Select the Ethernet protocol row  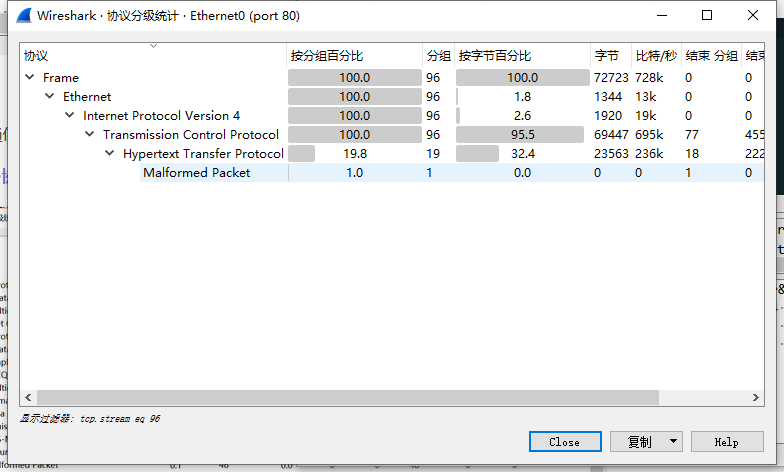(392, 96)
